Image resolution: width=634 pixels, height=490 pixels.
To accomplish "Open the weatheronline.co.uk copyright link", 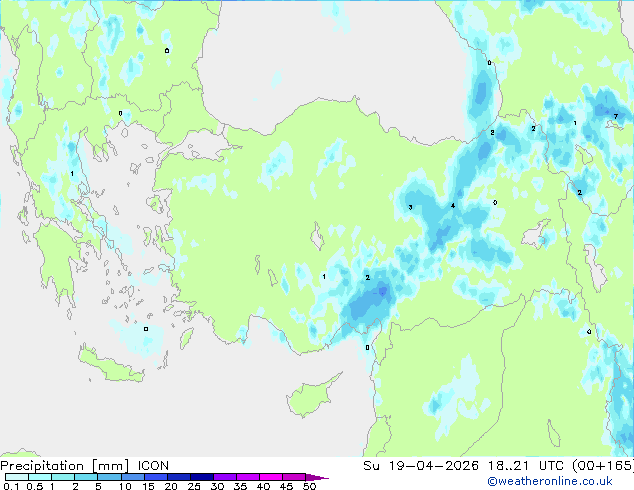I will [549, 481].
